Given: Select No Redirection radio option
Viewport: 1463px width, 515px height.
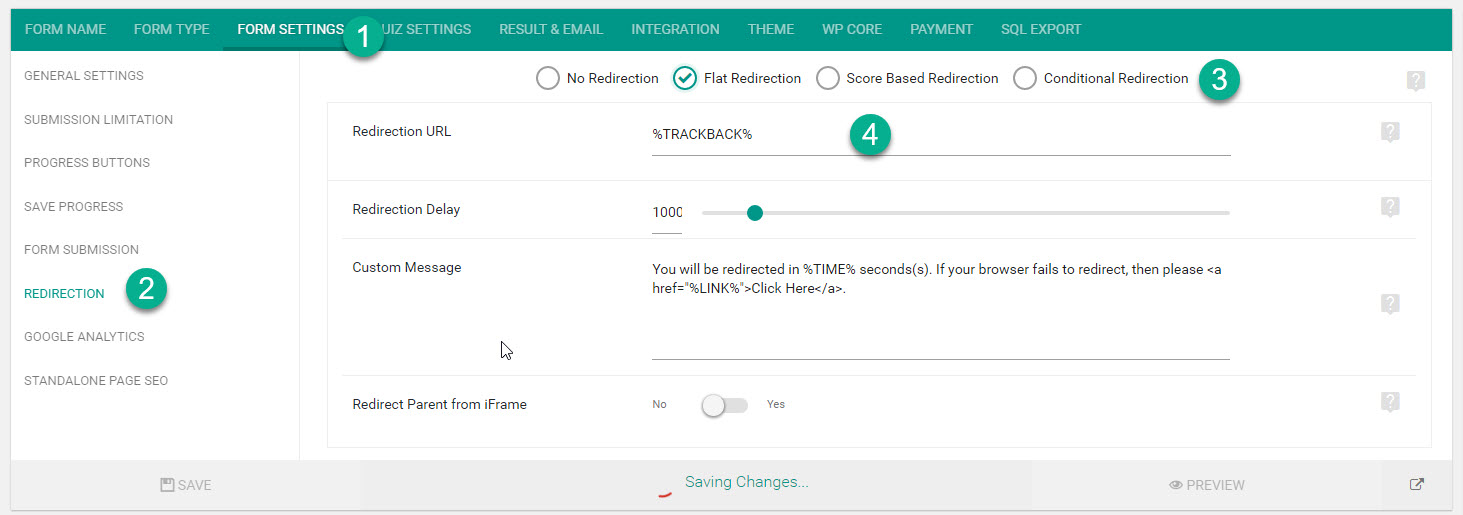Looking at the screenshot, I should tap(547, 78).
